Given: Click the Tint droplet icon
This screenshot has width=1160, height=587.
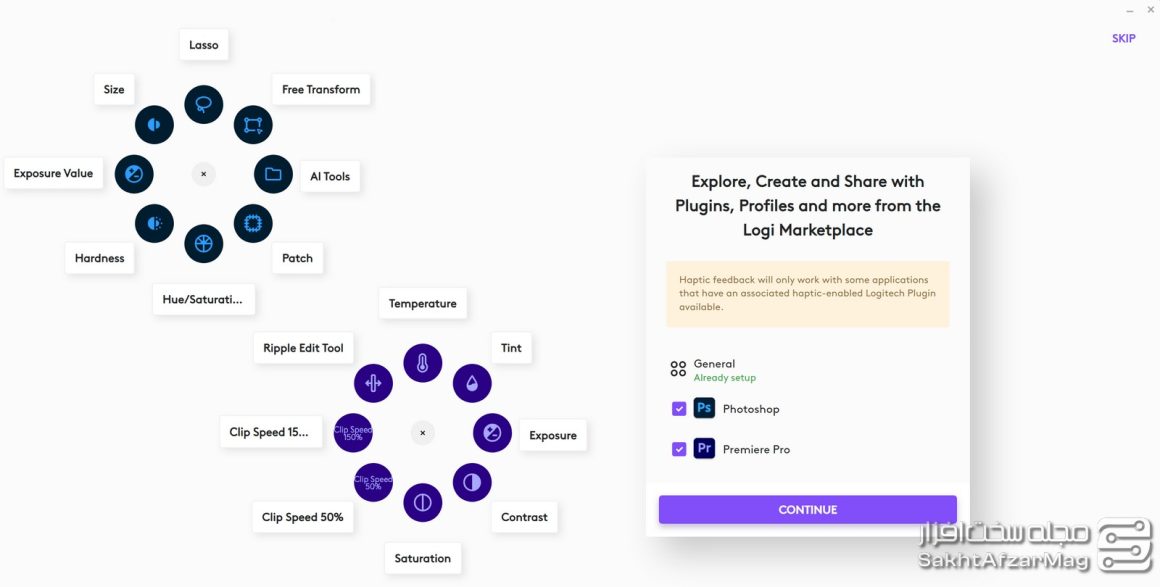Looking at the screenshot, I should 472,383.
